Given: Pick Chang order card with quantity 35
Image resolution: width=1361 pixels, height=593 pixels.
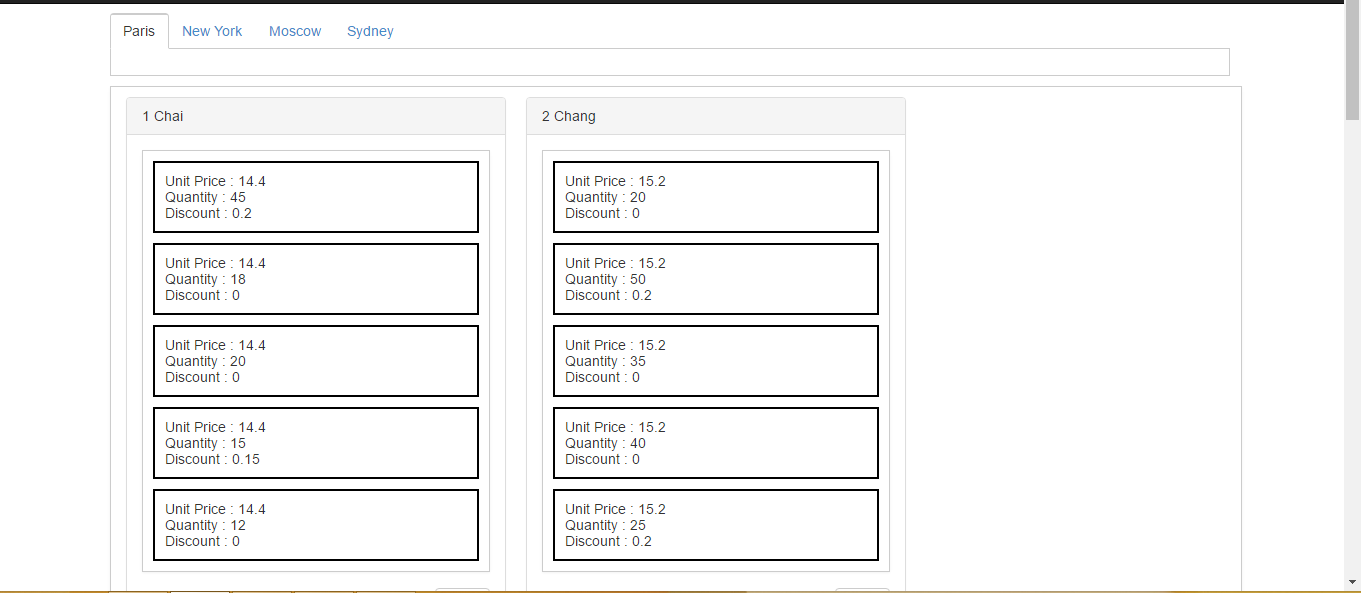Looking at the screenshot, I should coord(715,361).
